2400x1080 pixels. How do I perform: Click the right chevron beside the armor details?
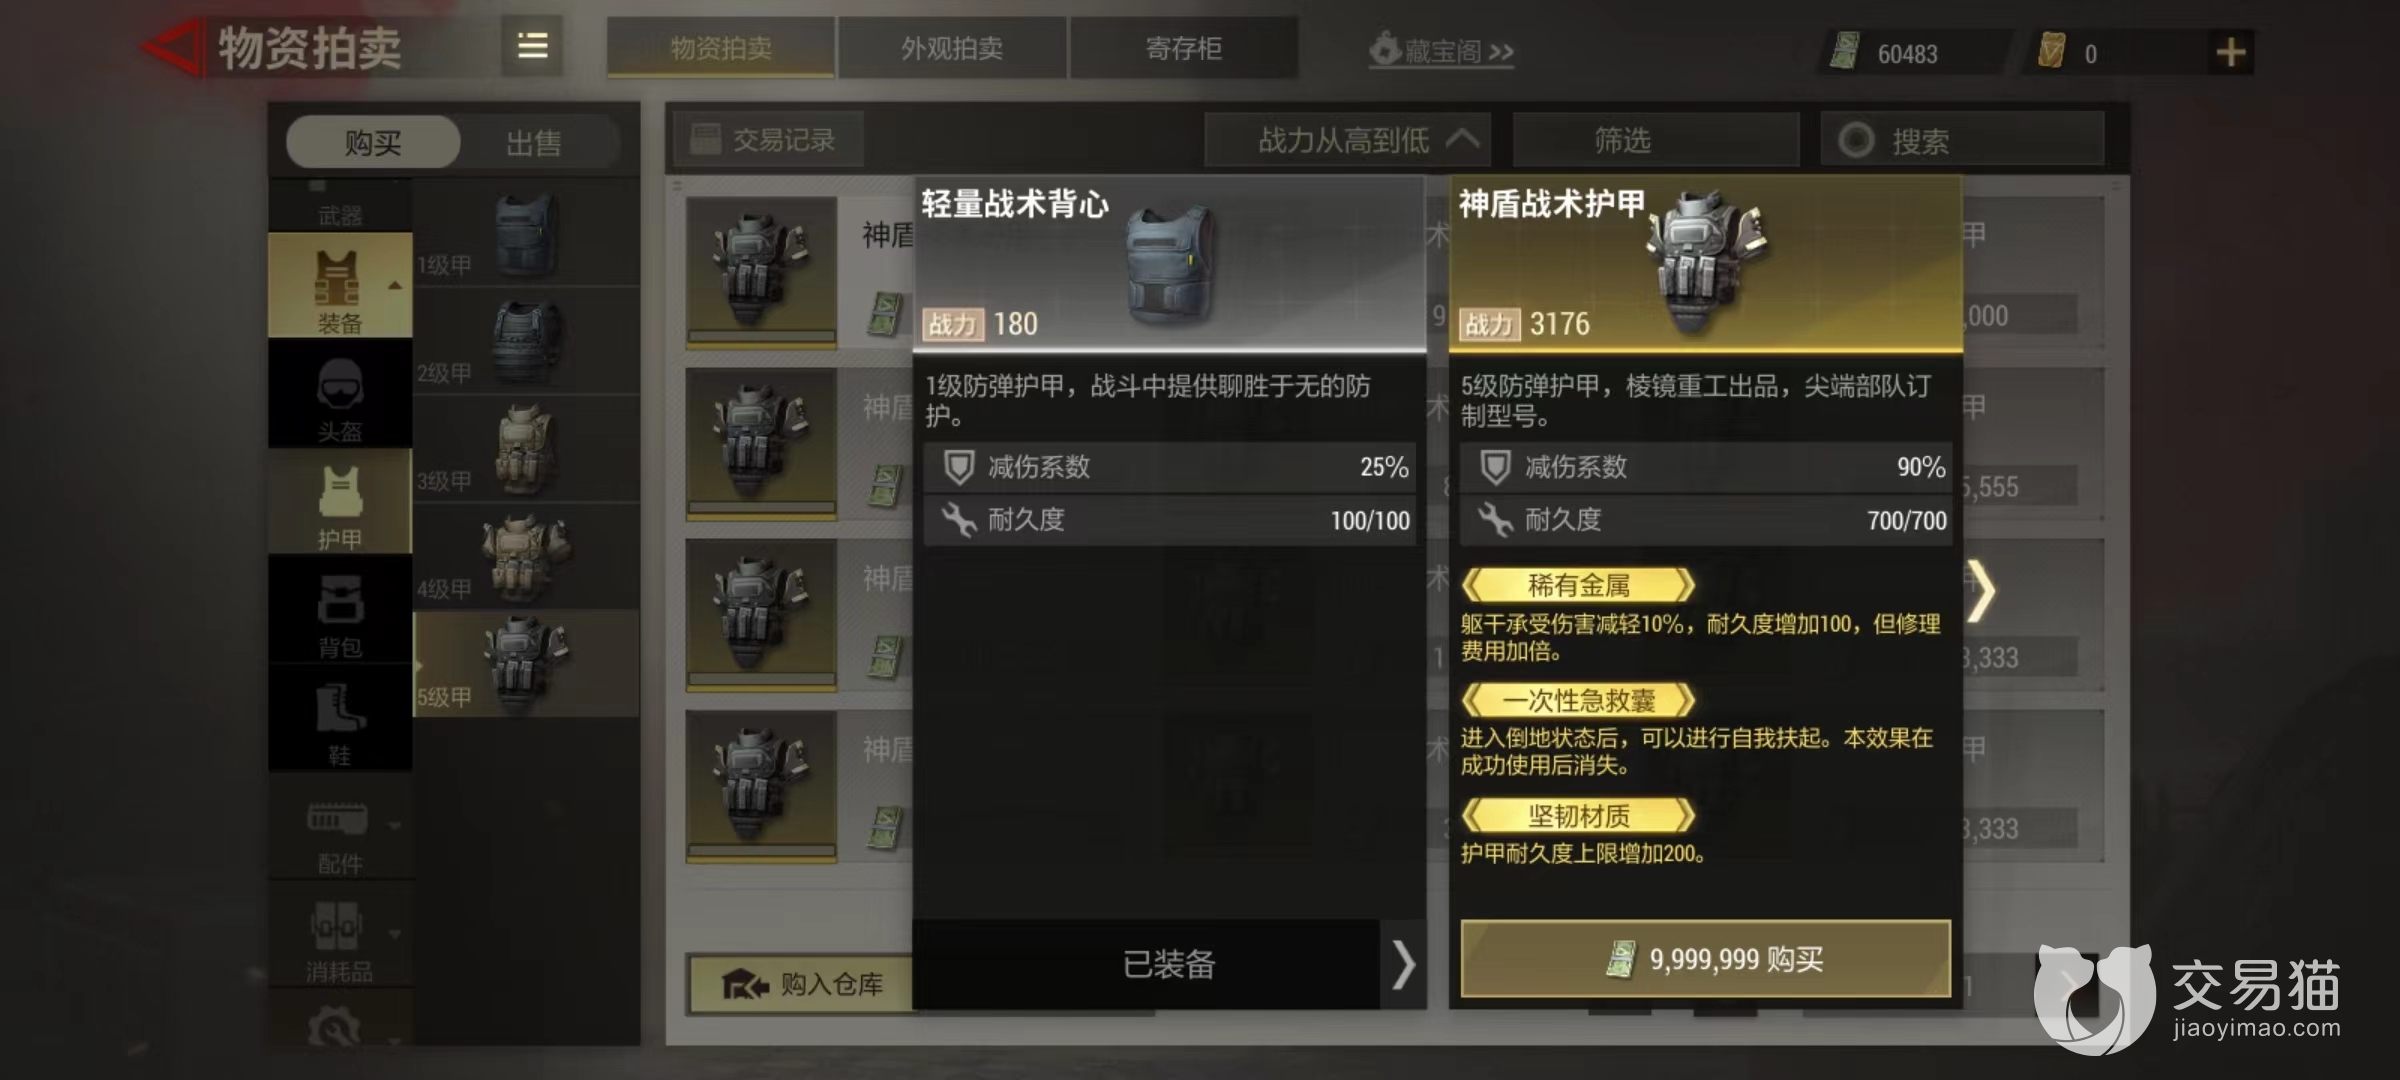coord(1981,592)
